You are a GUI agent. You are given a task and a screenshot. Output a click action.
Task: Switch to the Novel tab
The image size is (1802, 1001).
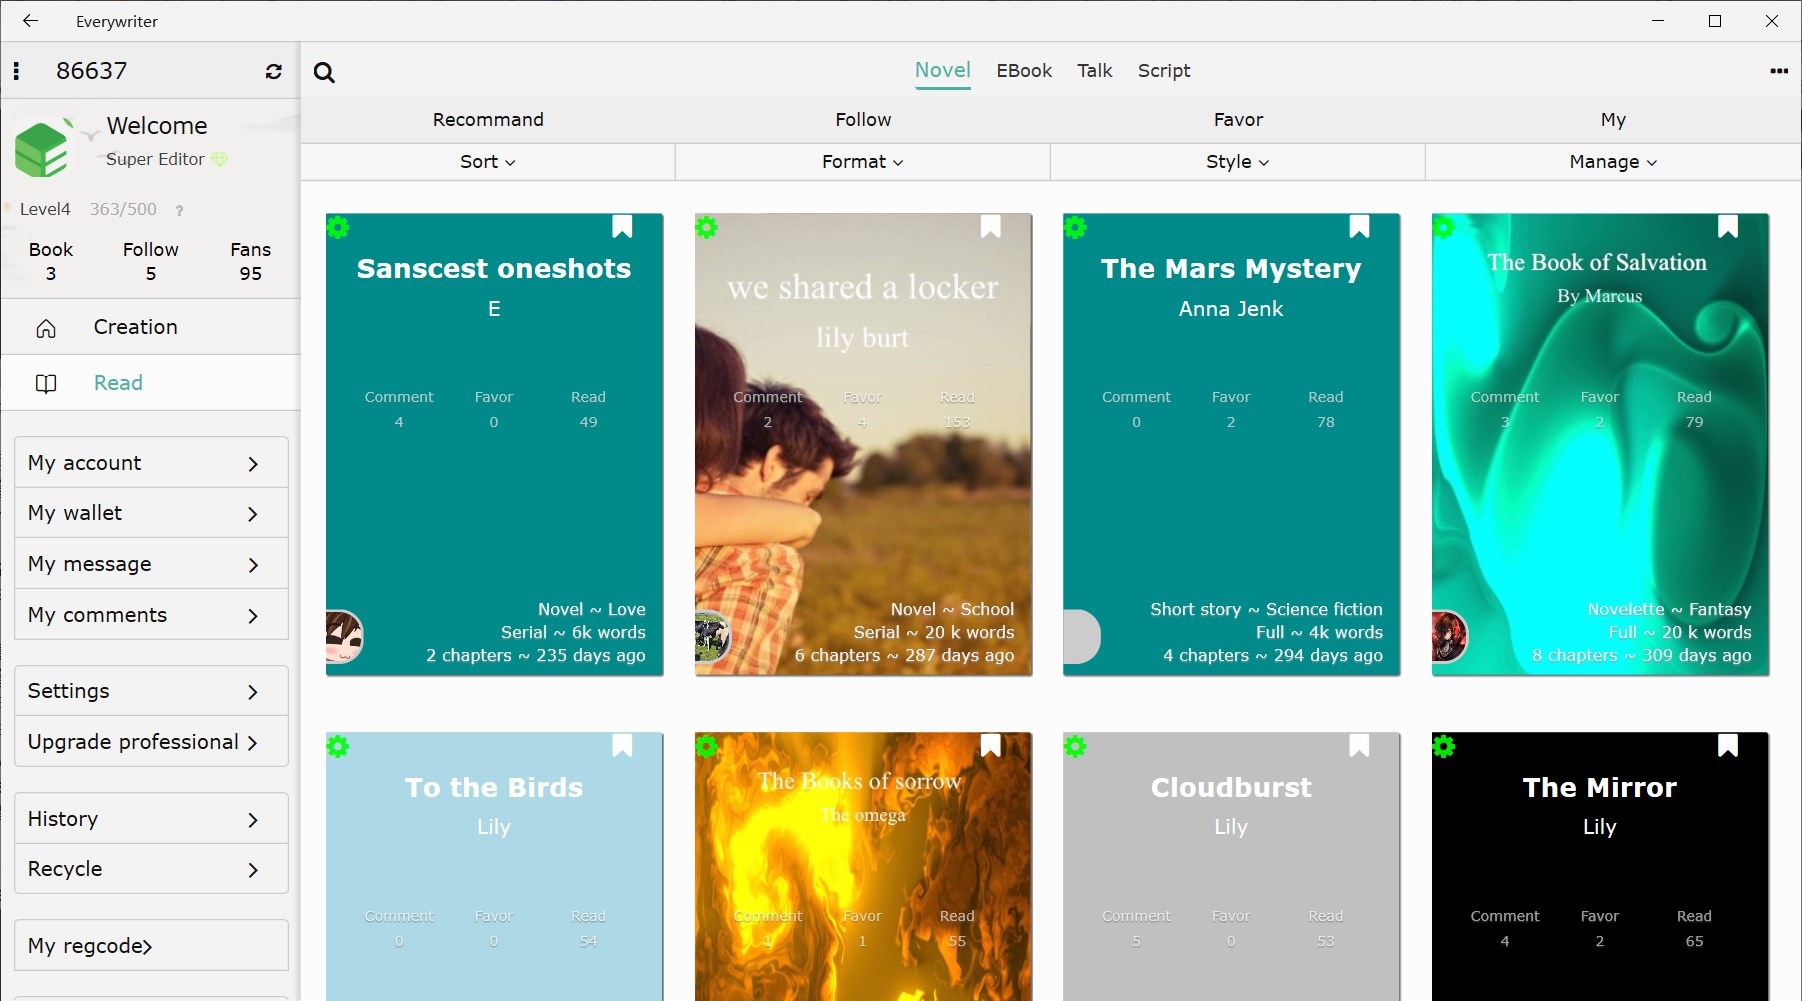click(x=943, y=71)
